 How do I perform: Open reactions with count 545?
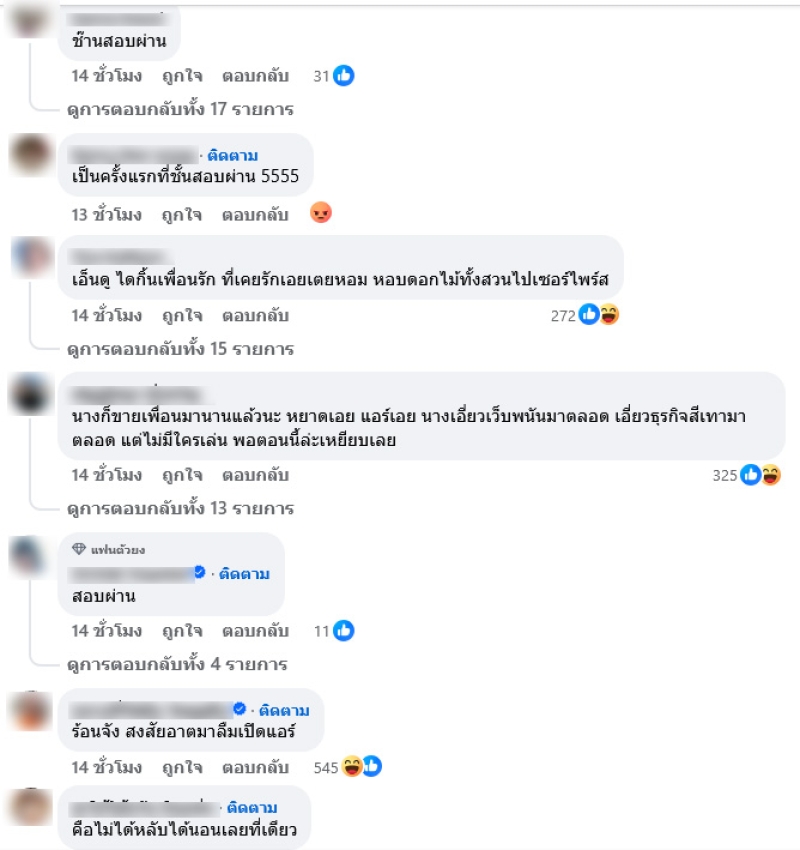(x=347, y=767)
